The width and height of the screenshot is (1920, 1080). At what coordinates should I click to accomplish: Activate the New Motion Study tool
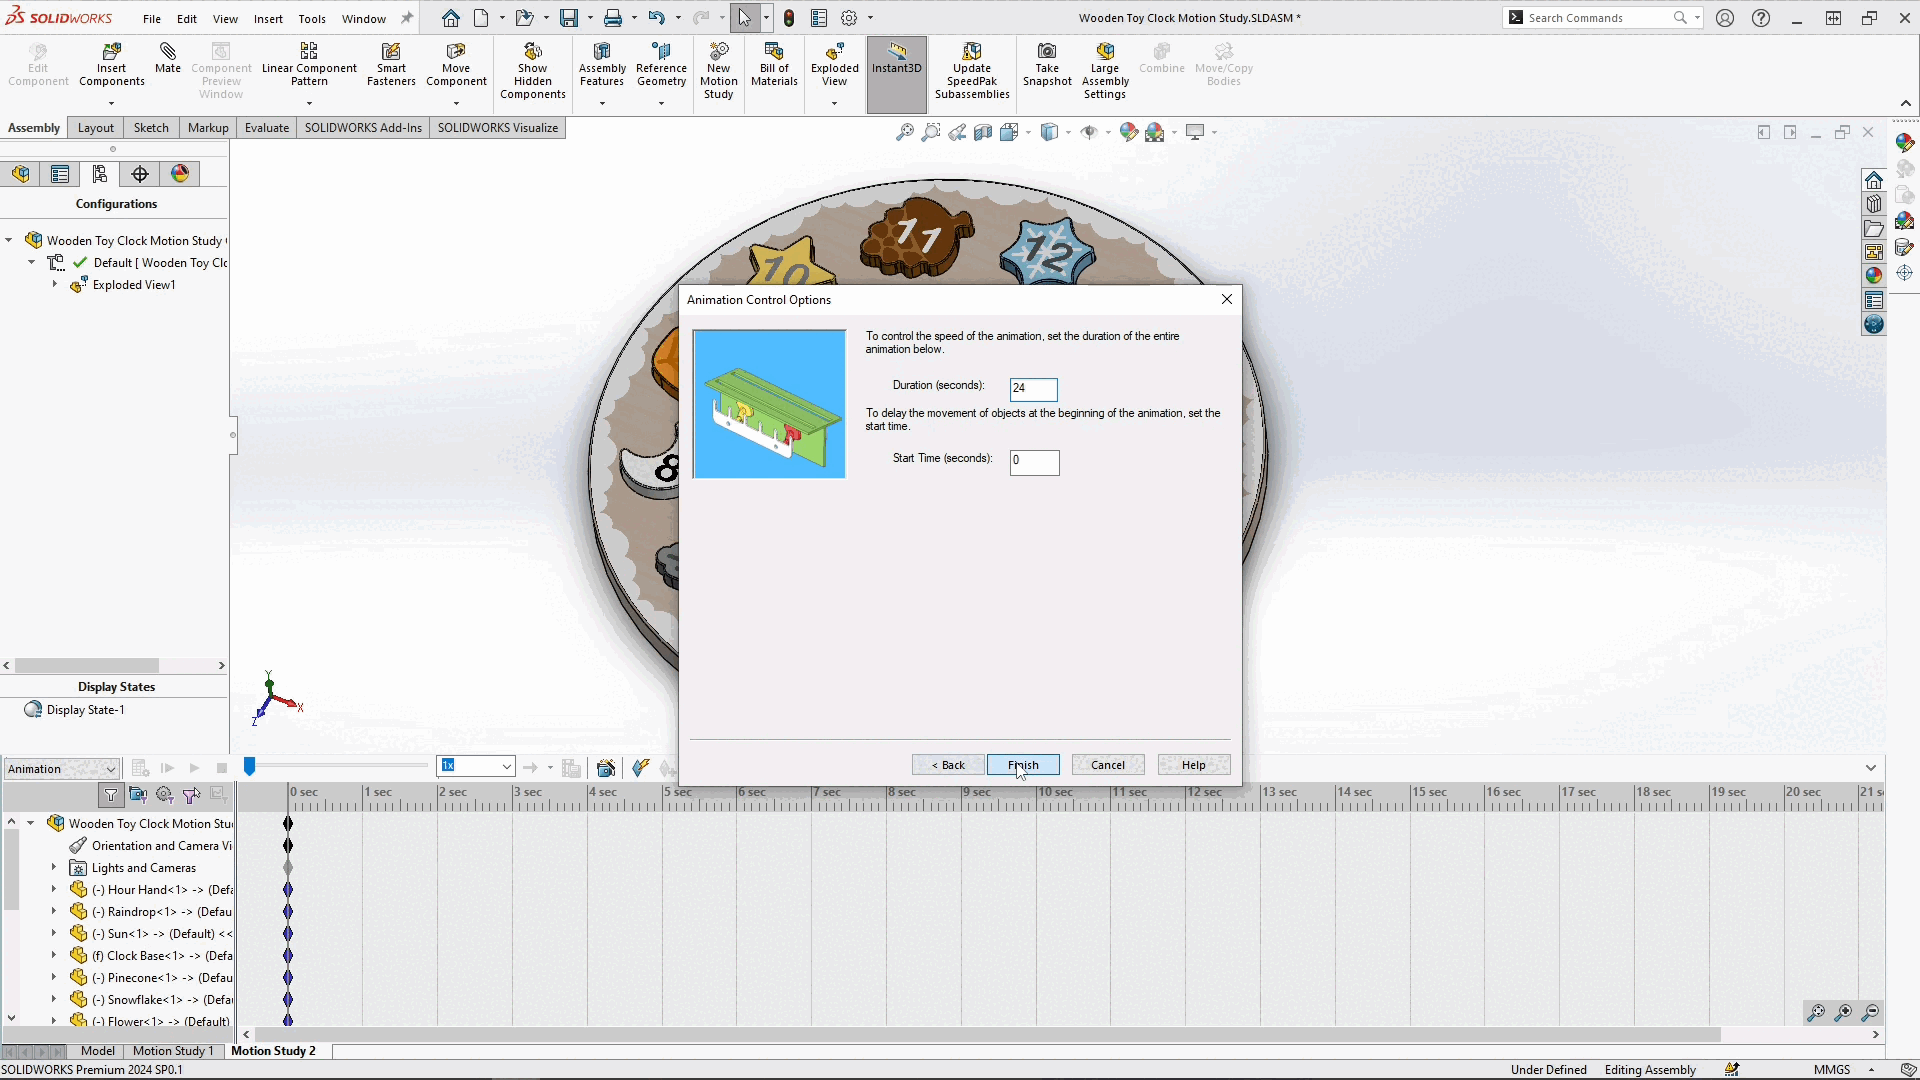click(719, 68)
